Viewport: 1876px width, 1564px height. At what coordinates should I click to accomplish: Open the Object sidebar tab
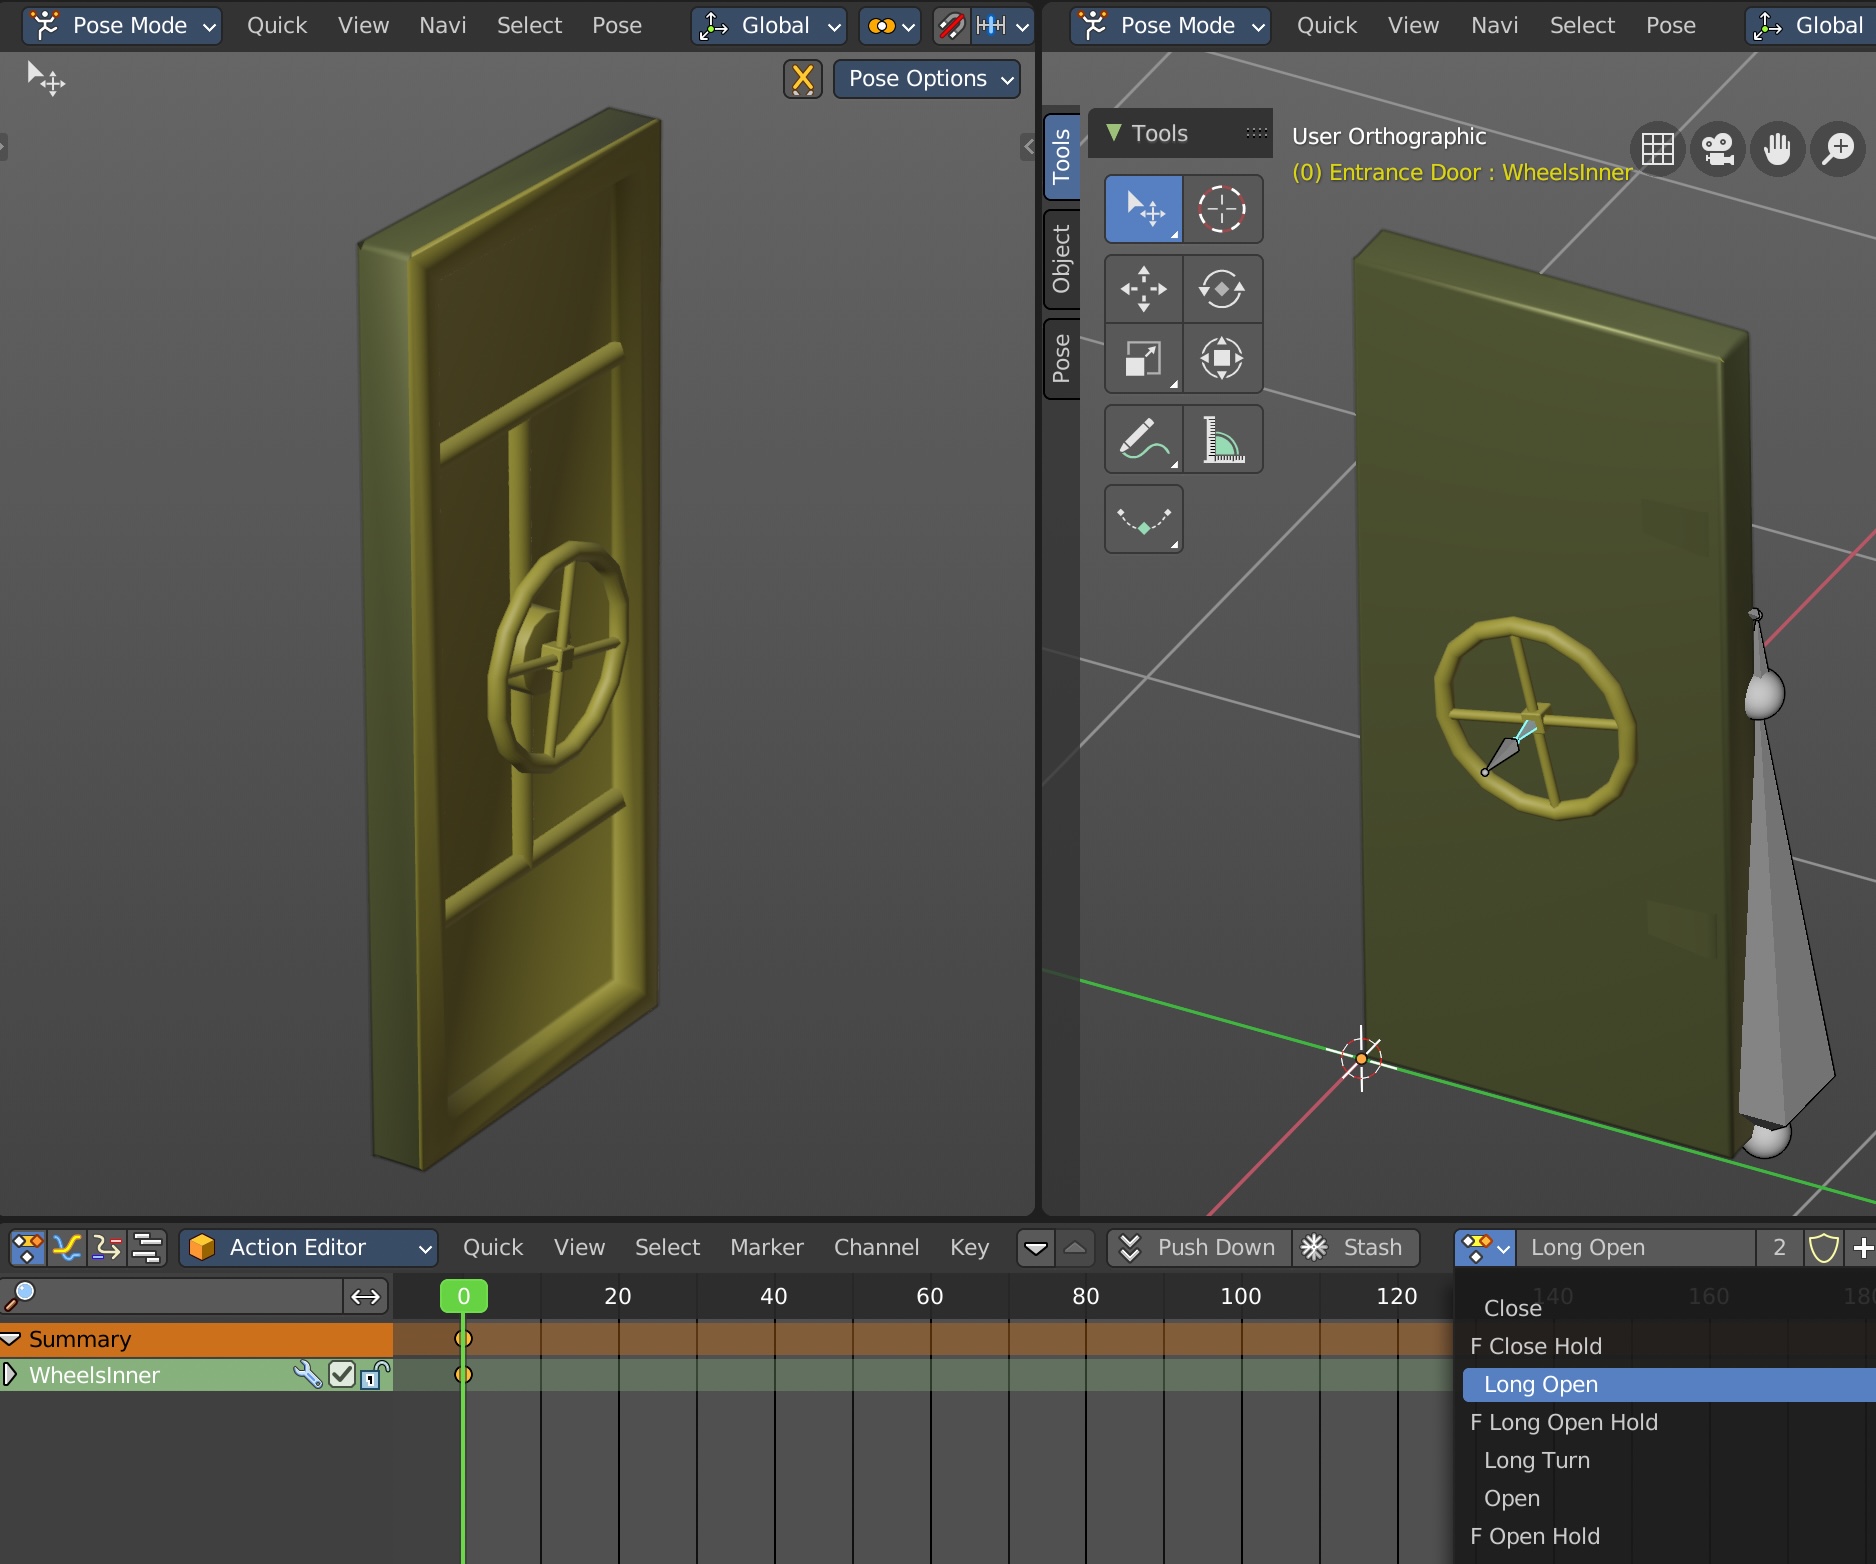click(1061, 259)
